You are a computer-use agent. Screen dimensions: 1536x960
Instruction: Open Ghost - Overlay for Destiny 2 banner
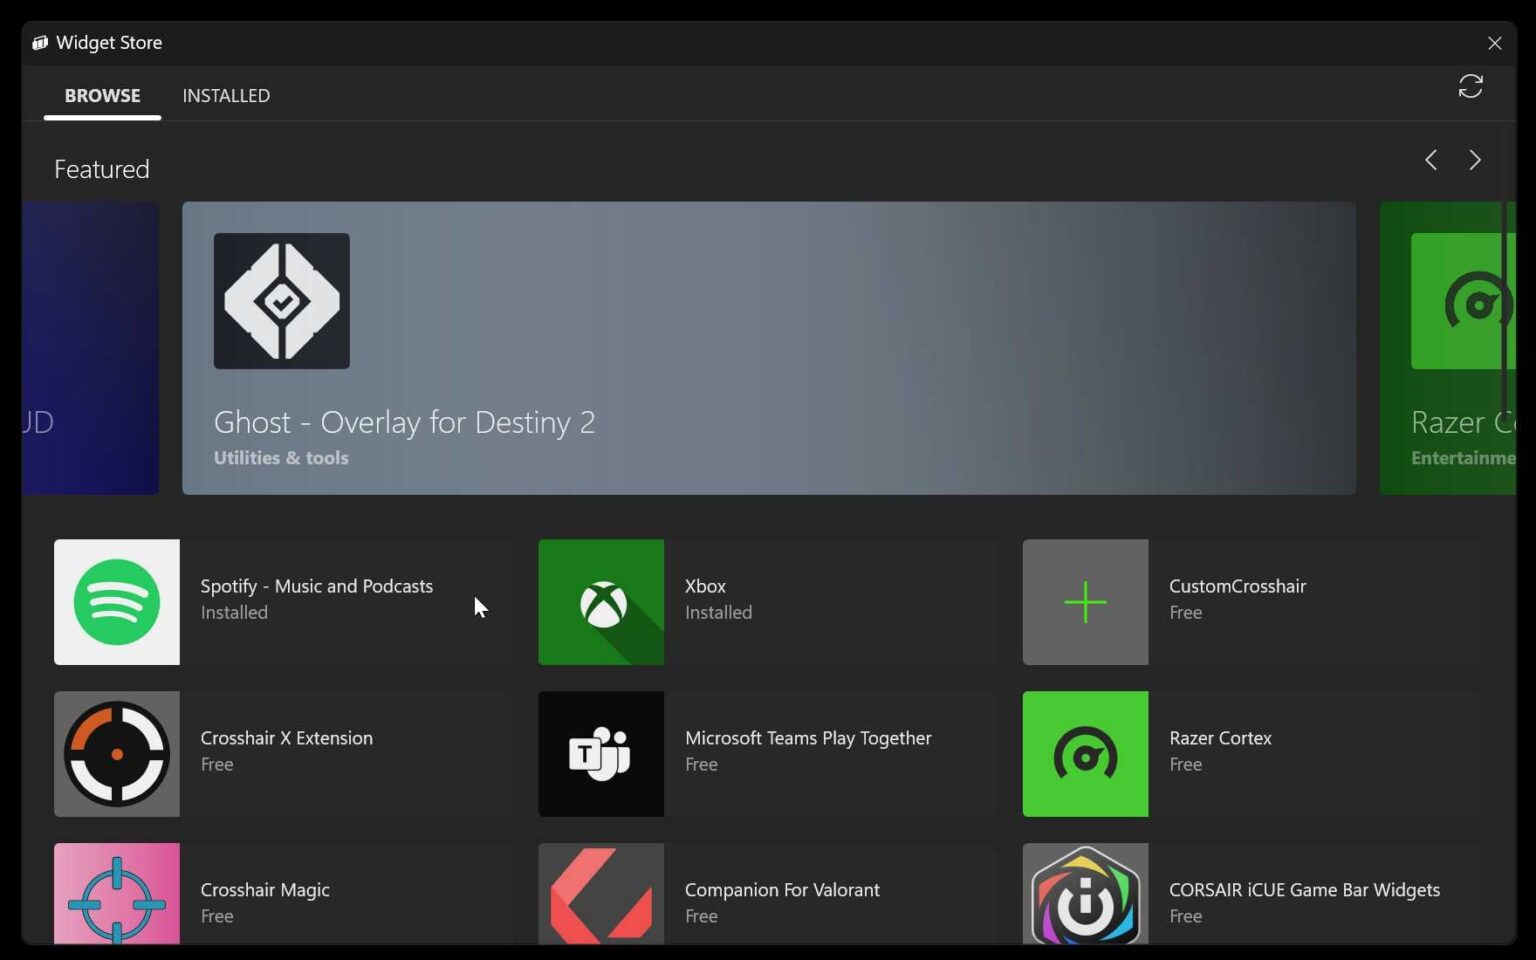point(769,348)
